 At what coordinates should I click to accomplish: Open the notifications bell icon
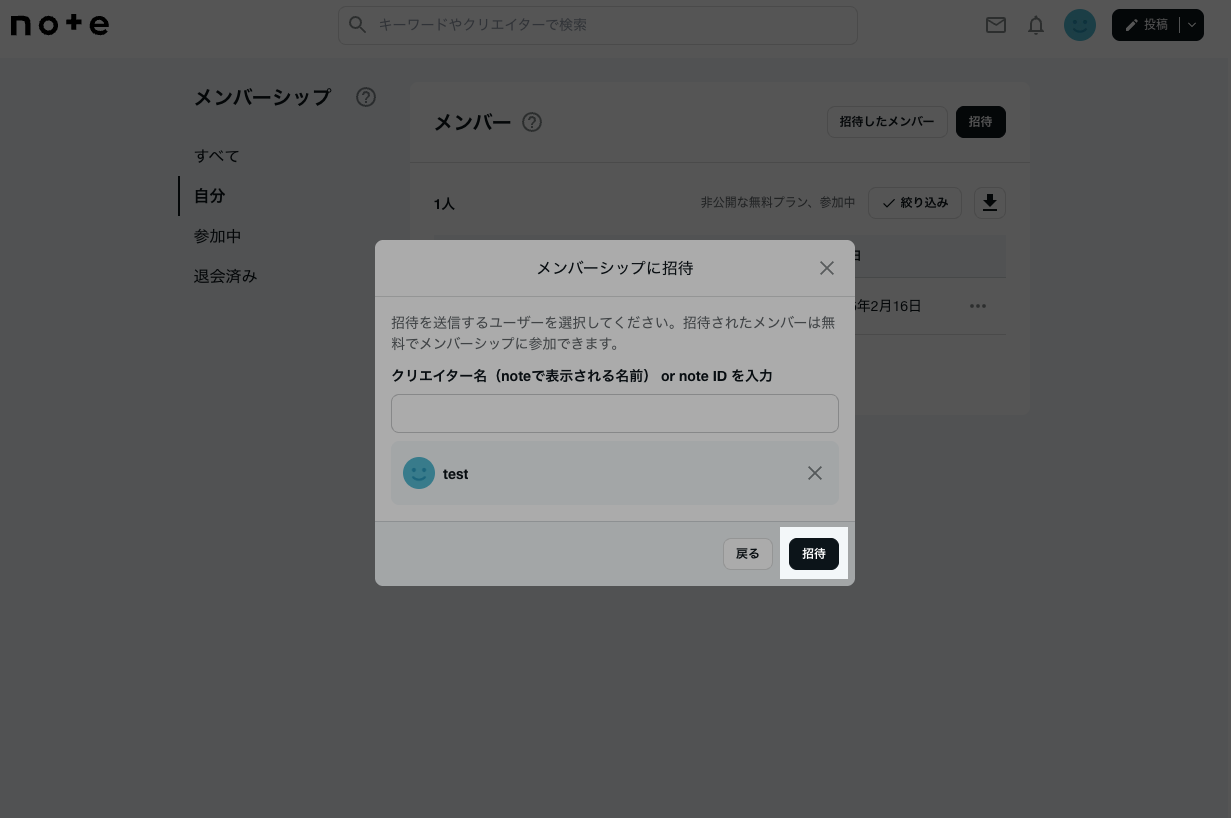point(1036,25)
